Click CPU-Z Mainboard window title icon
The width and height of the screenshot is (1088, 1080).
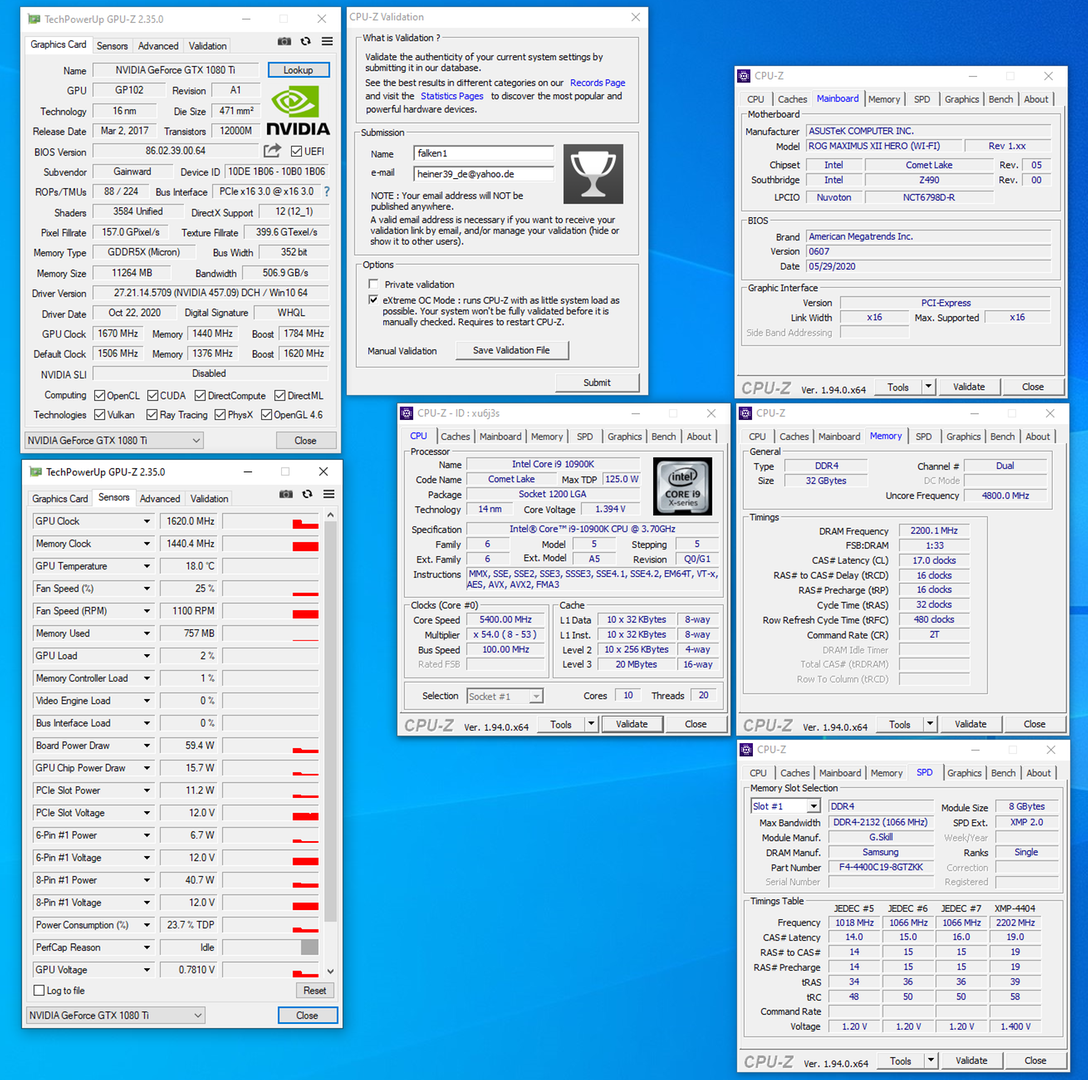pos(744,76)
